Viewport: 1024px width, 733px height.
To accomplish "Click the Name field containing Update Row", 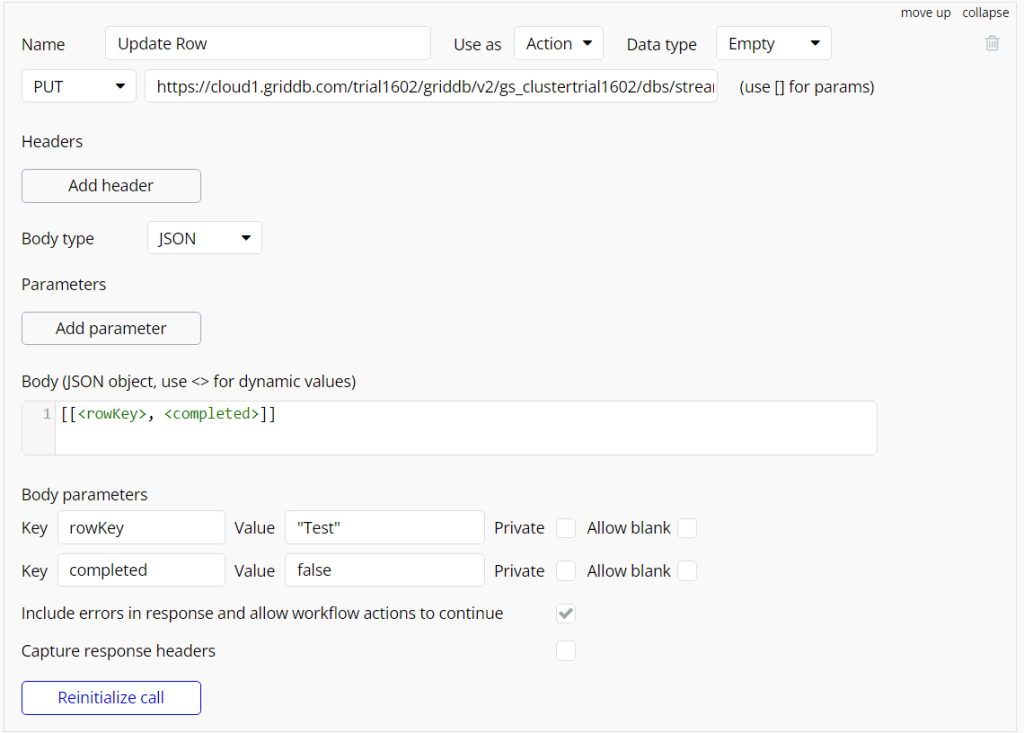I will [267, 43].
